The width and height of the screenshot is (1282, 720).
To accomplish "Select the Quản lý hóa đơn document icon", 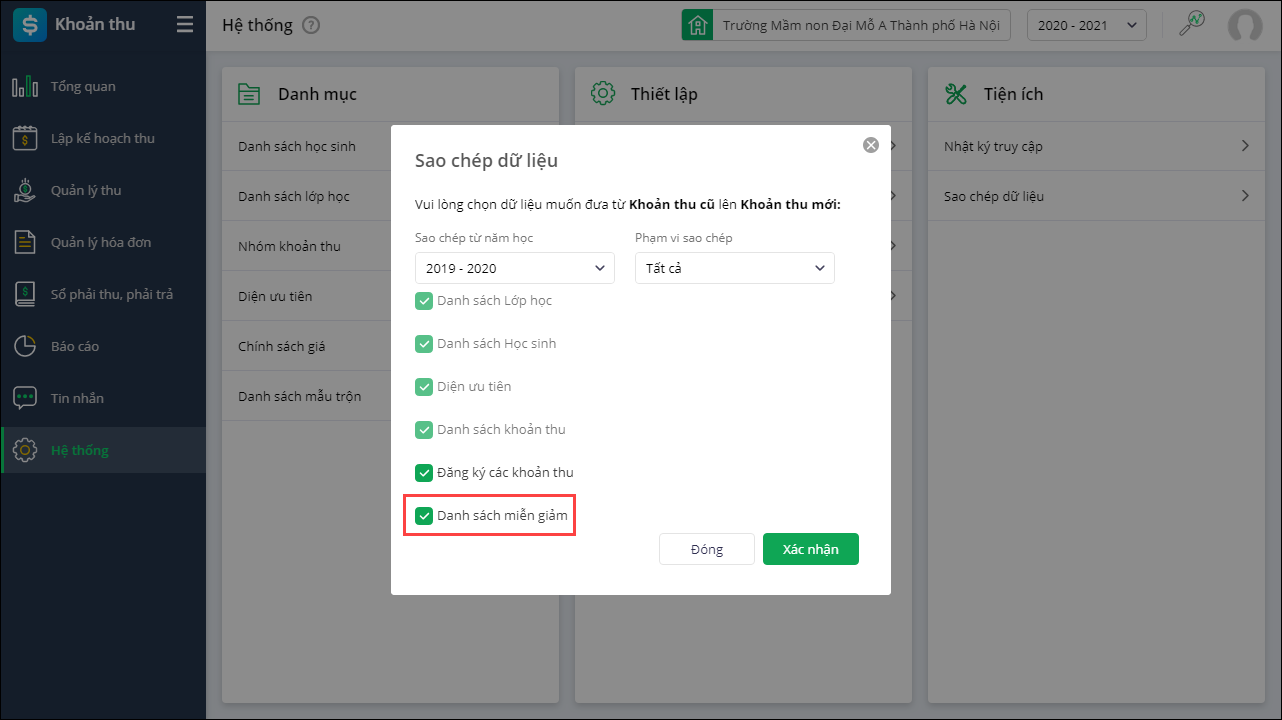I will pos(25,242).
